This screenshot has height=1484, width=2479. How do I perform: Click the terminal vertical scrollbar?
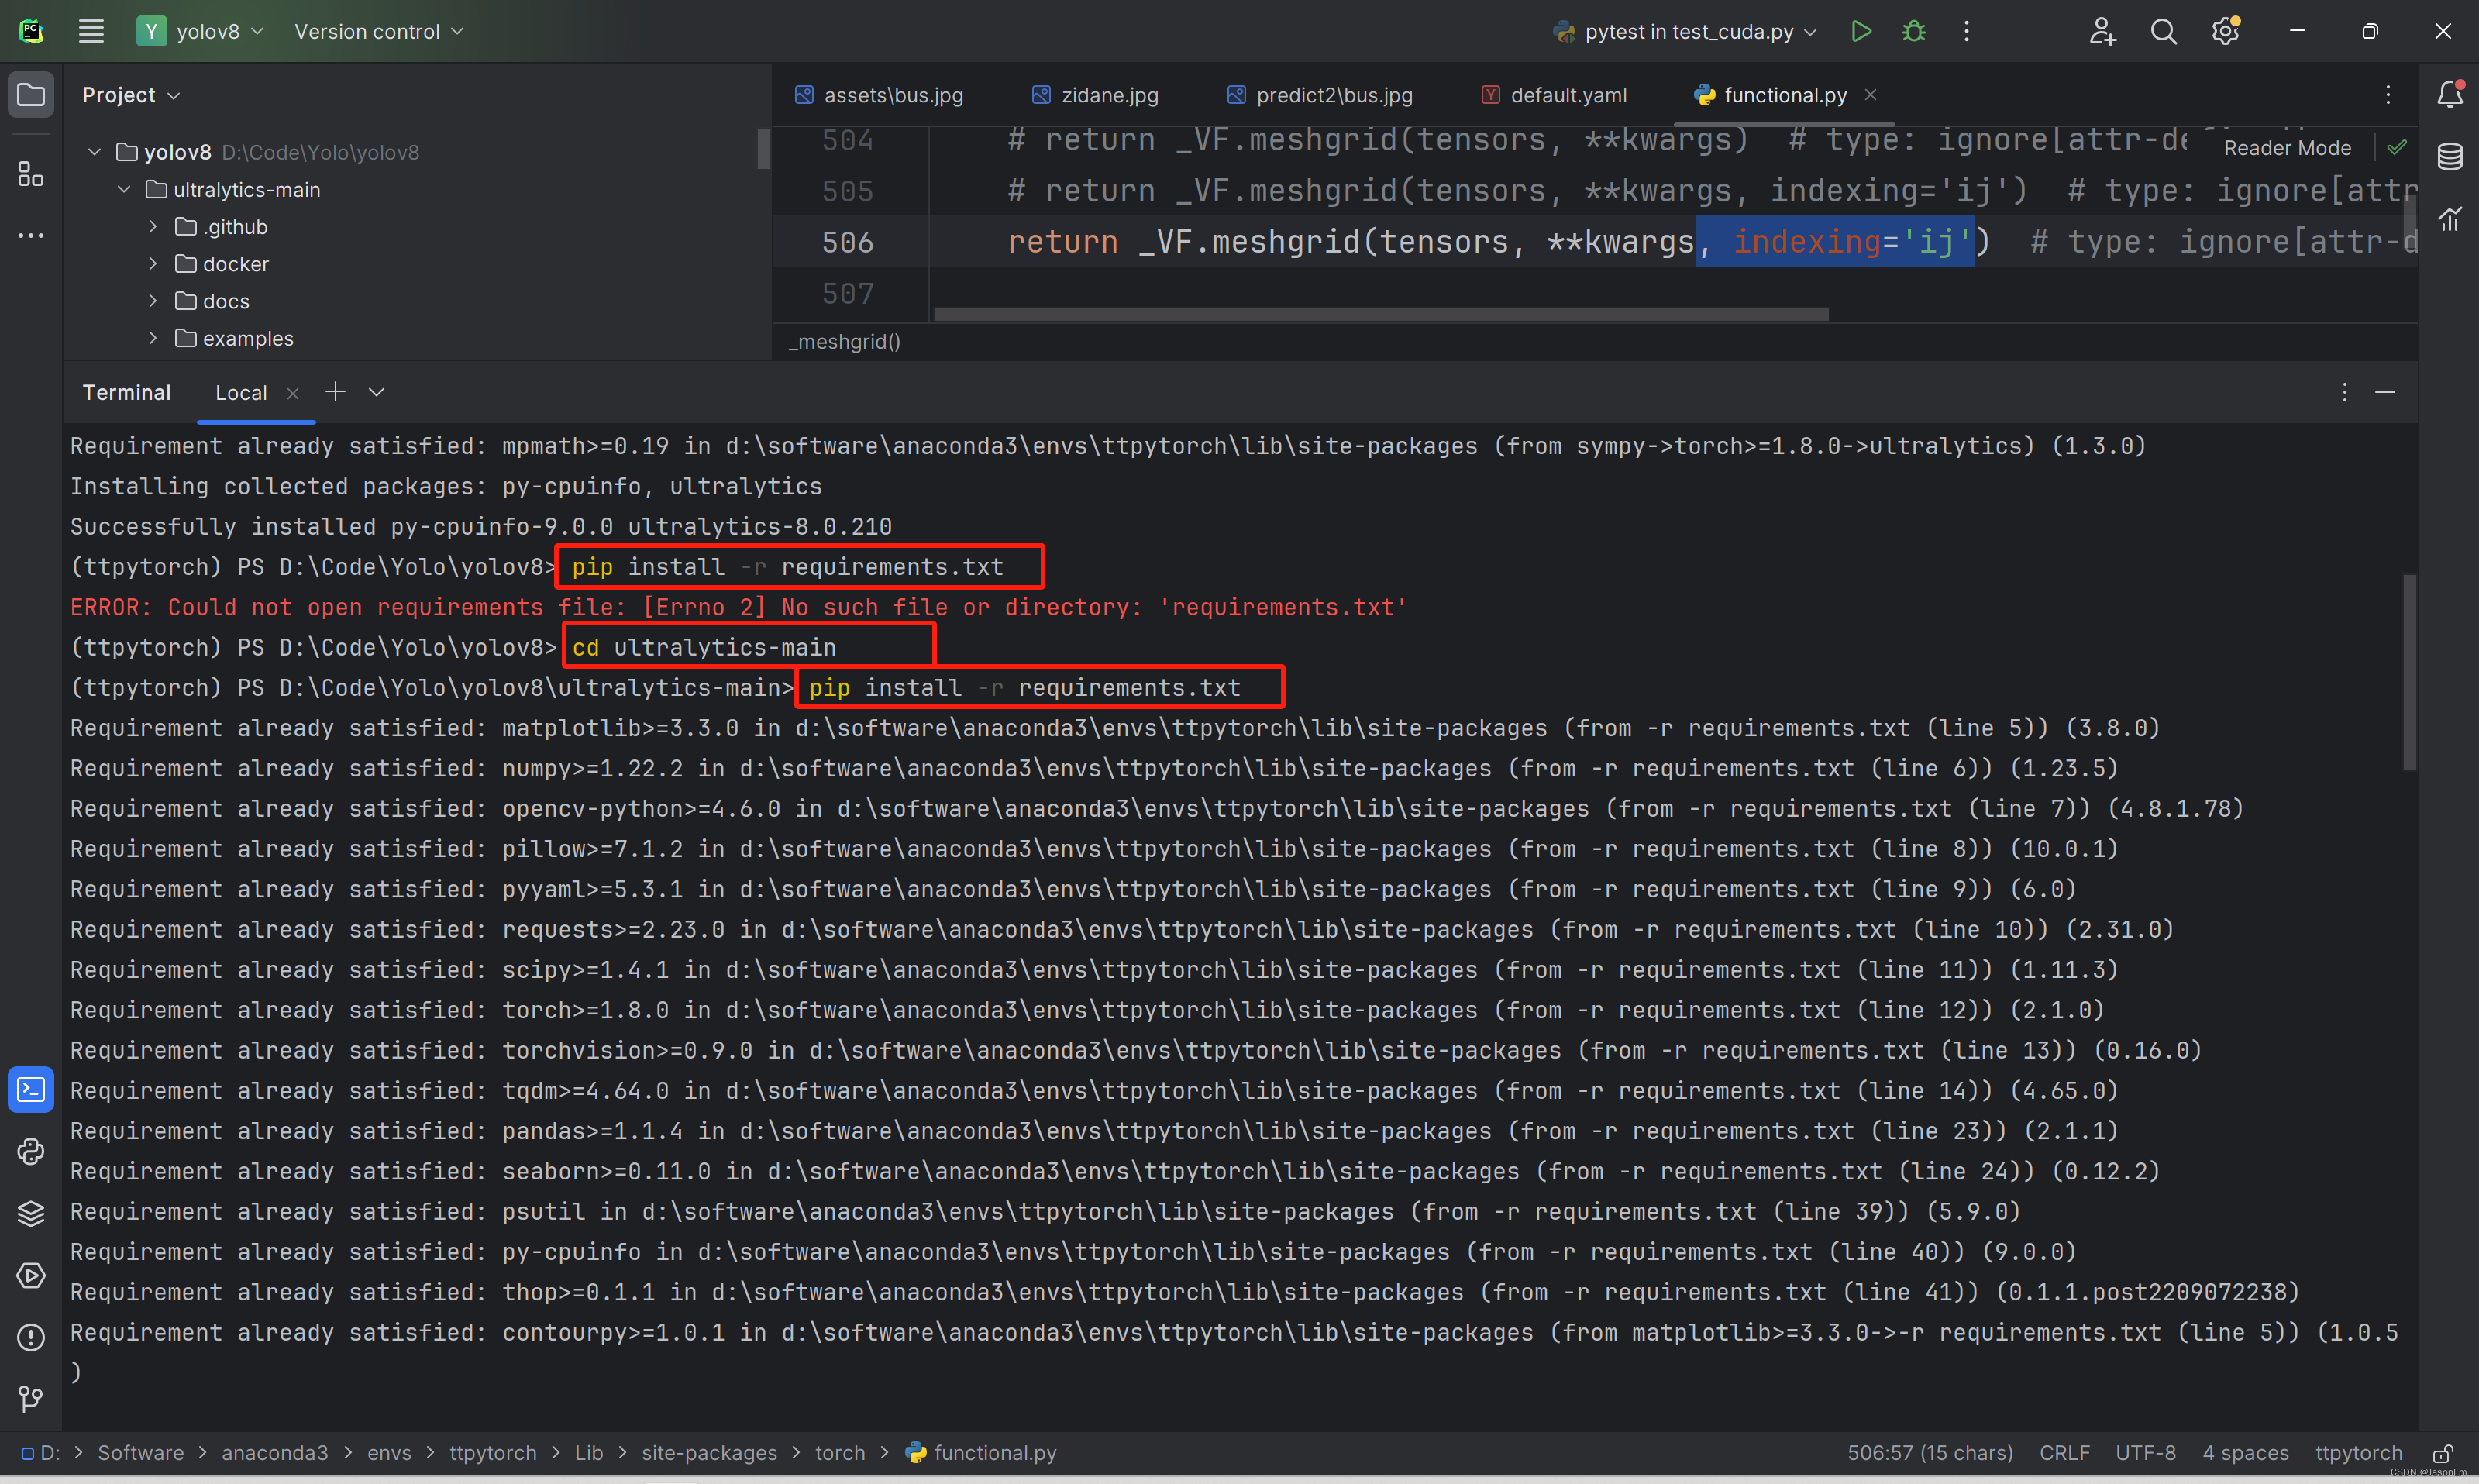pos(2409,672)
